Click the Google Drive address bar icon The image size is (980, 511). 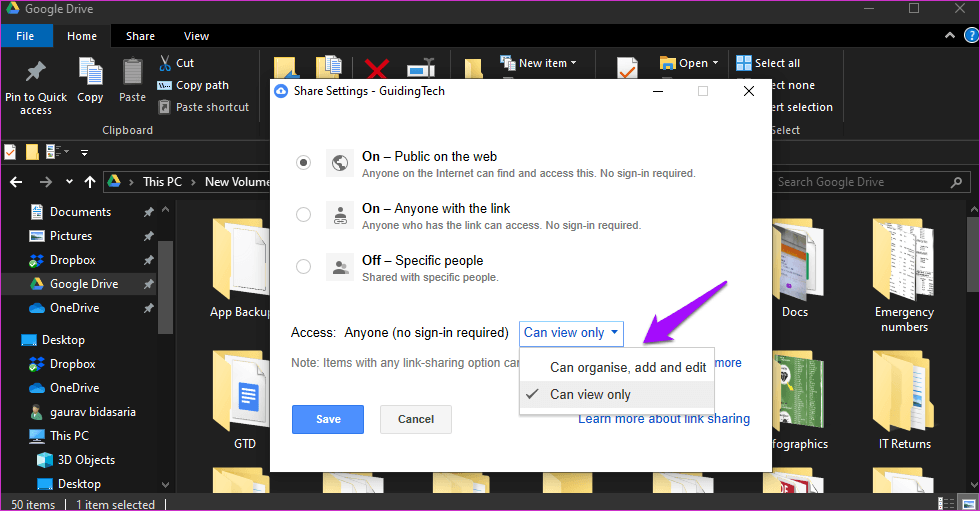tap(114, 182)
